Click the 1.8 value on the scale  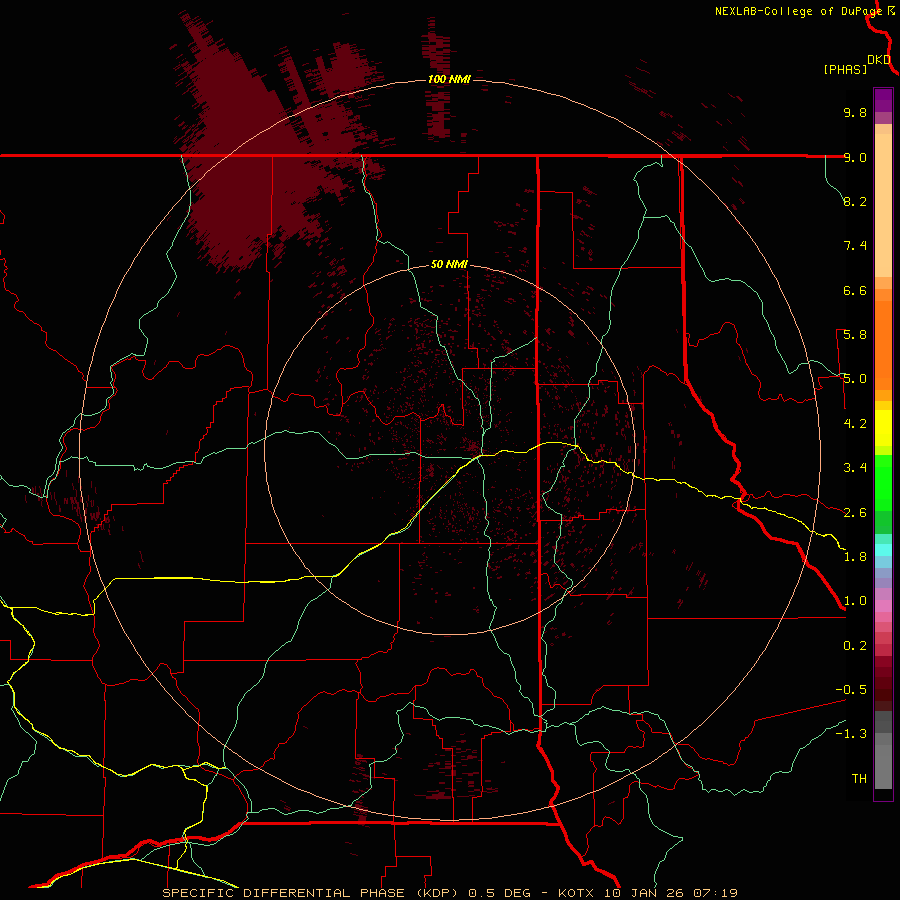click(855, 557)
